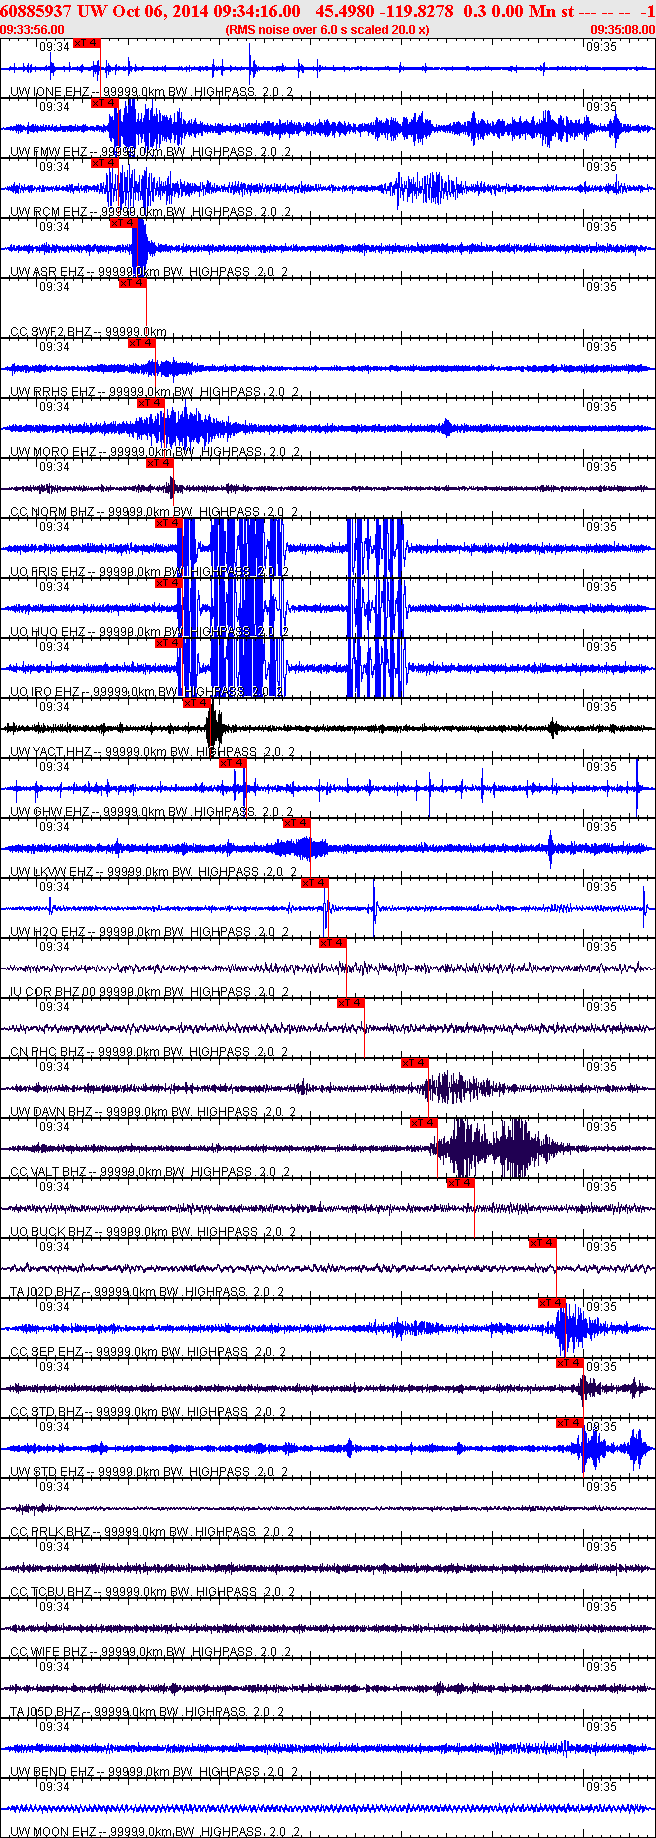The width and height of the screenshot is (656, 1838).
Task: Click the red pick marker on ASR trace
Action: coord(124,223)
